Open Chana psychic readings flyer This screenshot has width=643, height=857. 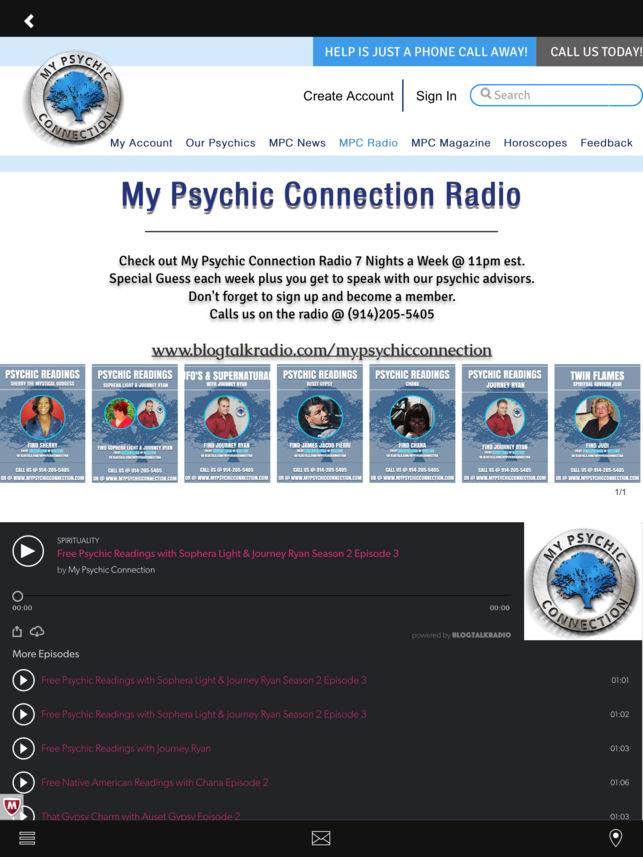tap(412, 423)
